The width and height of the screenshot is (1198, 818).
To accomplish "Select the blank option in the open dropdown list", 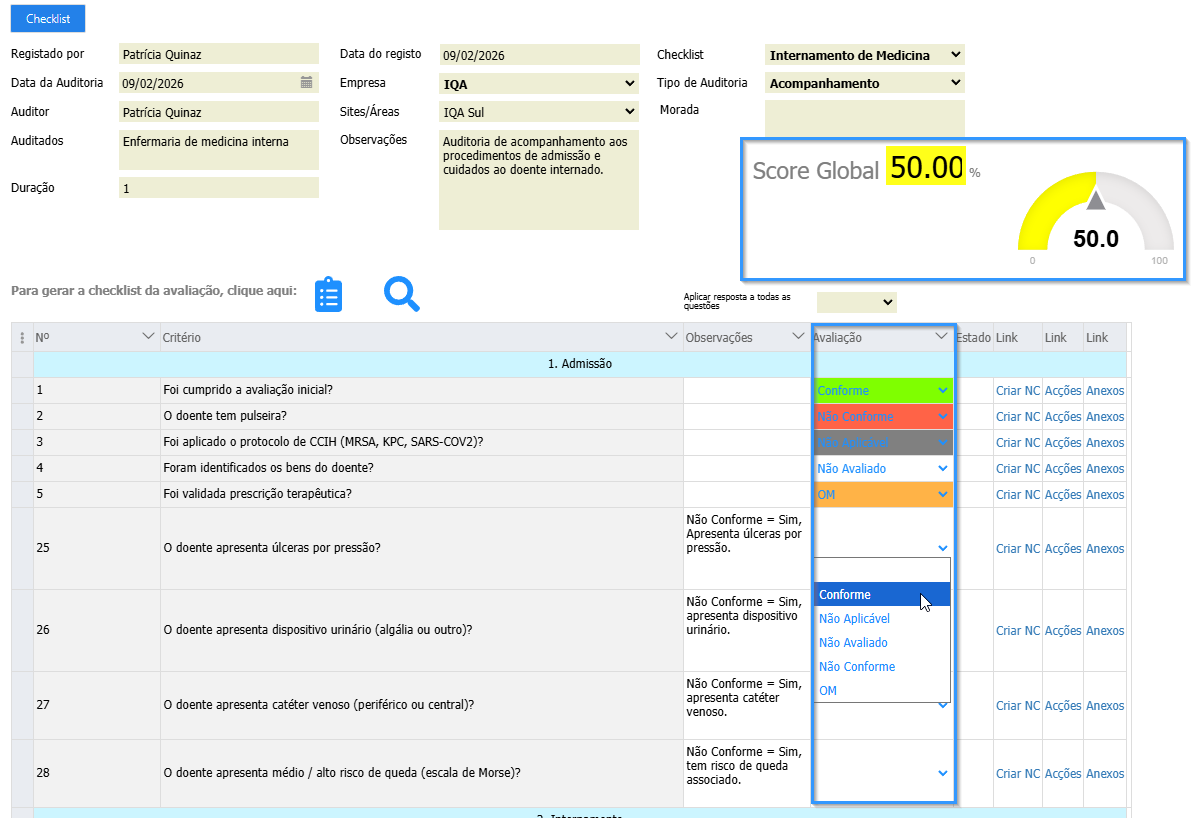I will (882, 571).
